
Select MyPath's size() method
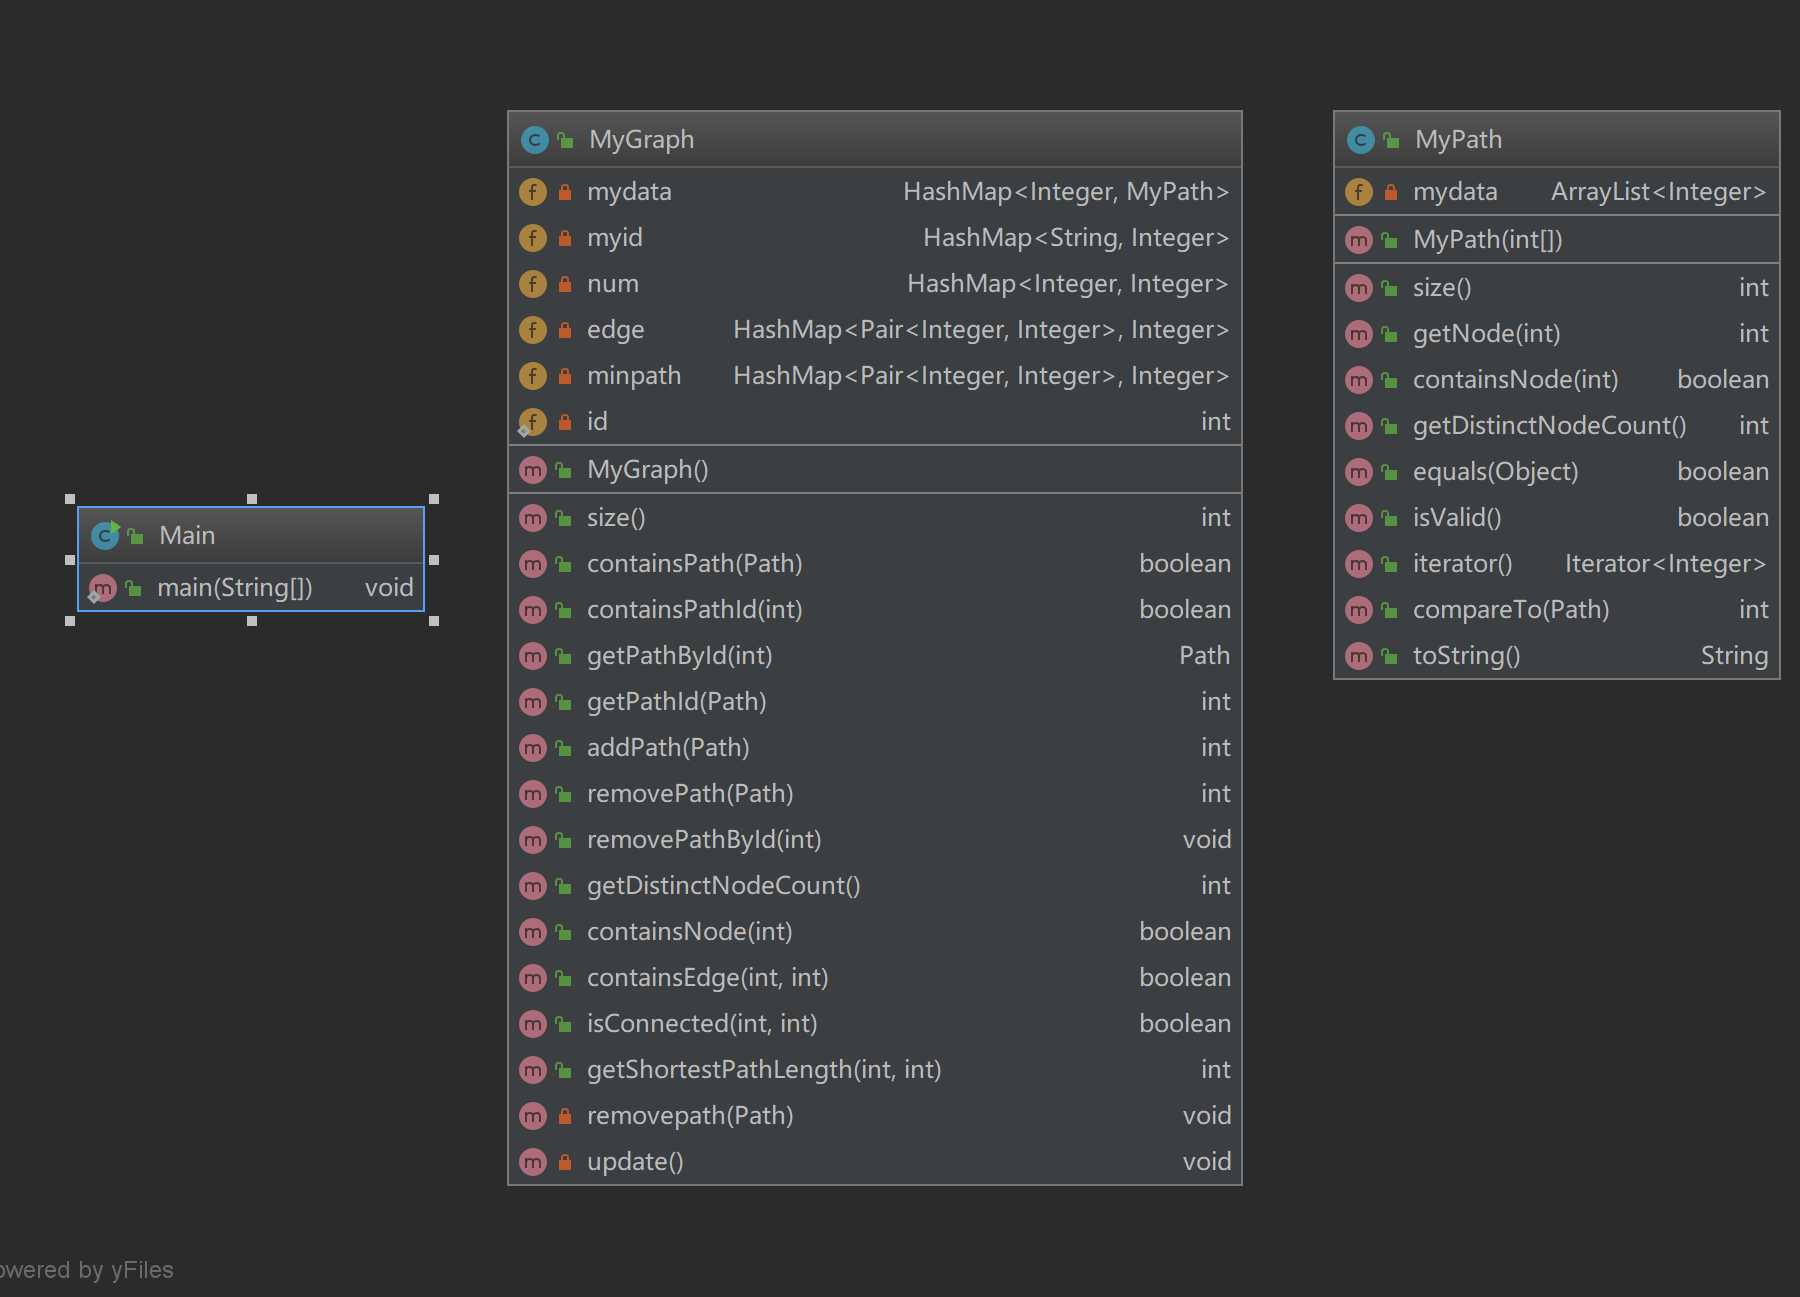pos(1557,288)
